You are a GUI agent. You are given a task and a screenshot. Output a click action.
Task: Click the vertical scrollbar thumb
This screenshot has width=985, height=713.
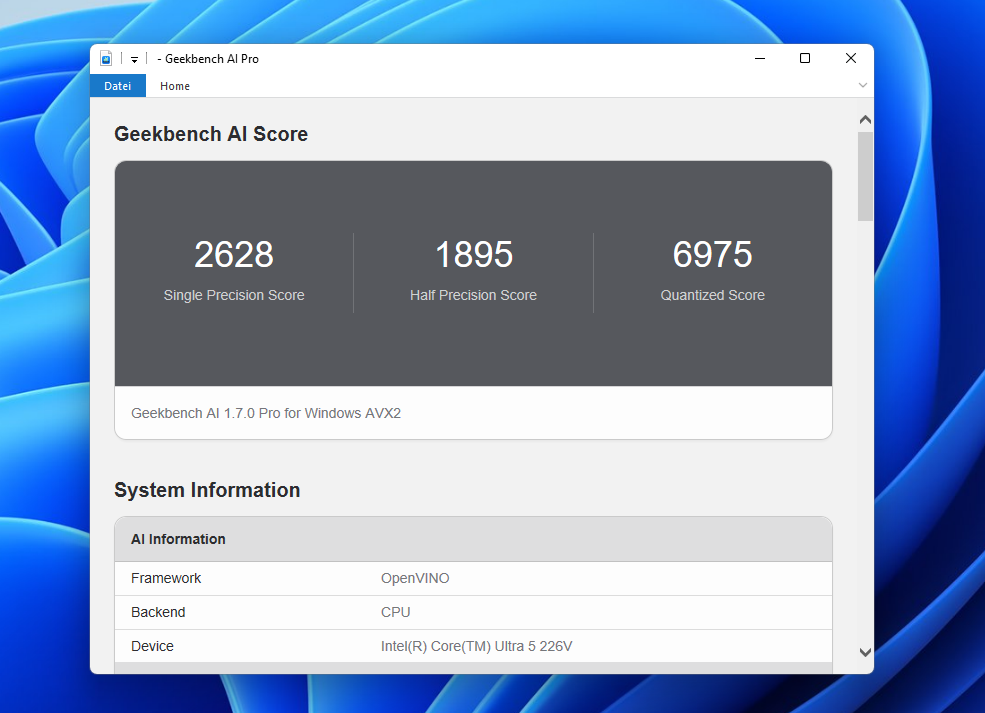click(865, 177)
